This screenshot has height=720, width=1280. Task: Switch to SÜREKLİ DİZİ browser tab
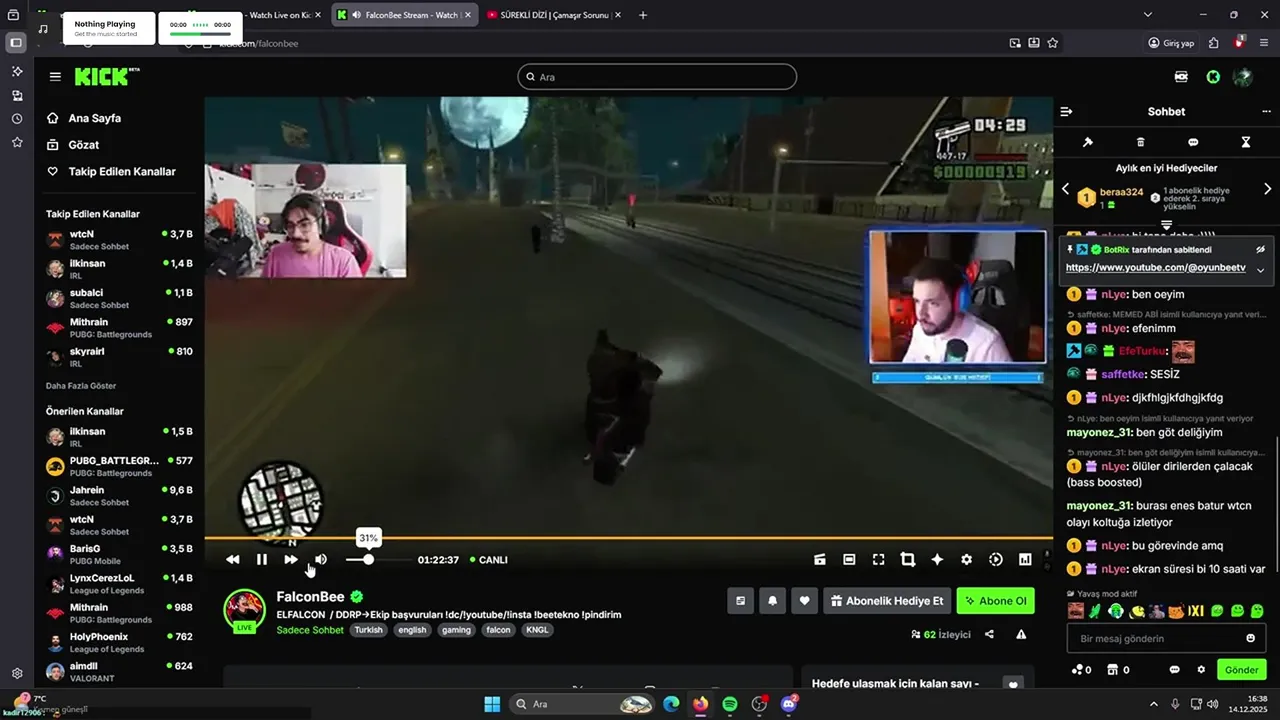(553, 15)
